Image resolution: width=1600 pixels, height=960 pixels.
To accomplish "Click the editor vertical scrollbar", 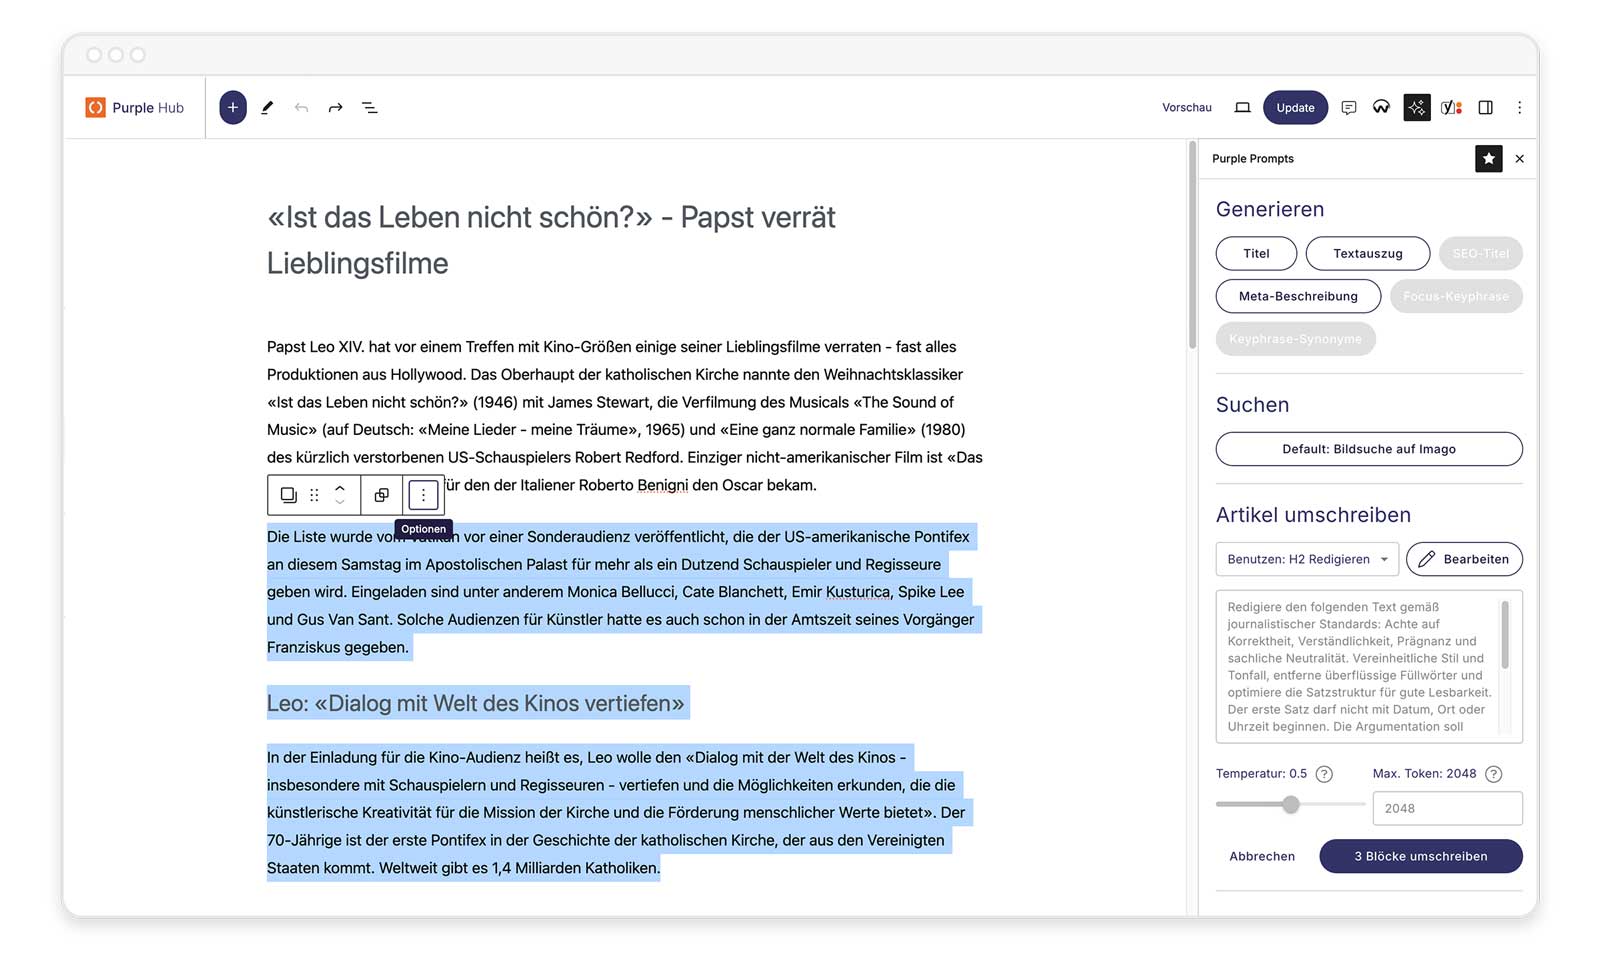I will click(1192, 245).
